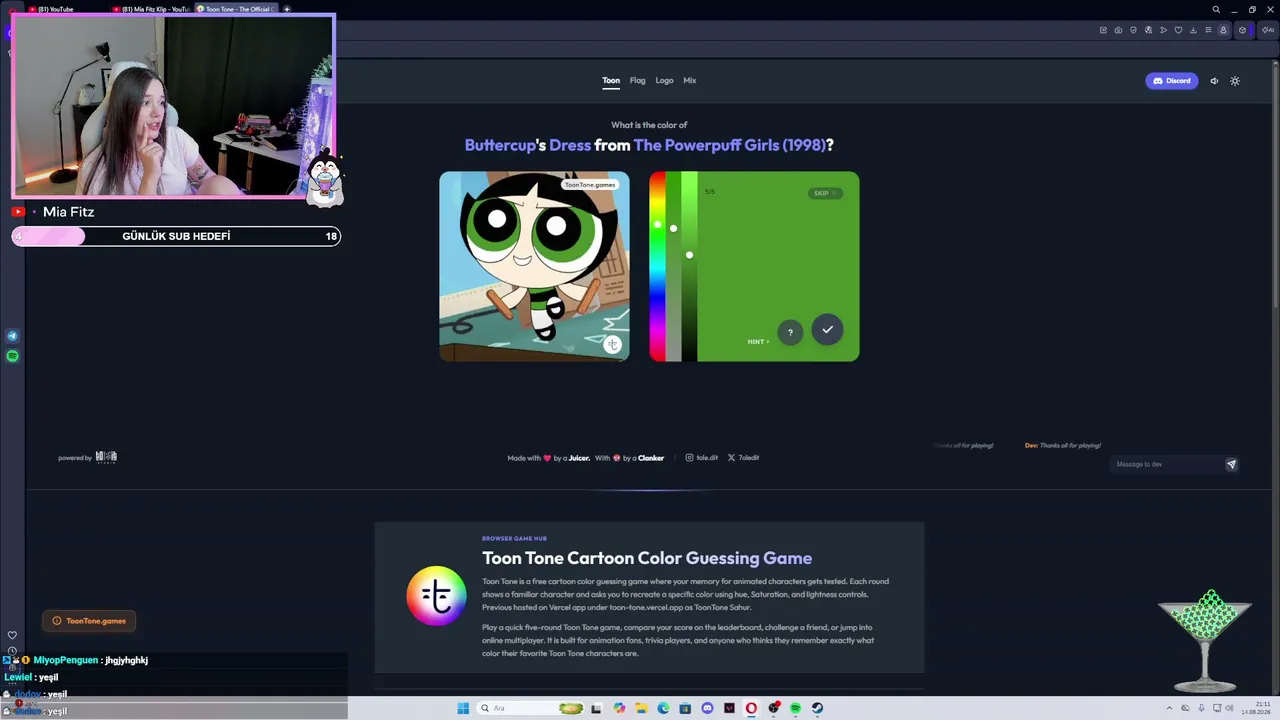This screenshot has width=1280, height=720.
Task: Expand the hidden system tray icons
Action: point(1167,708)
